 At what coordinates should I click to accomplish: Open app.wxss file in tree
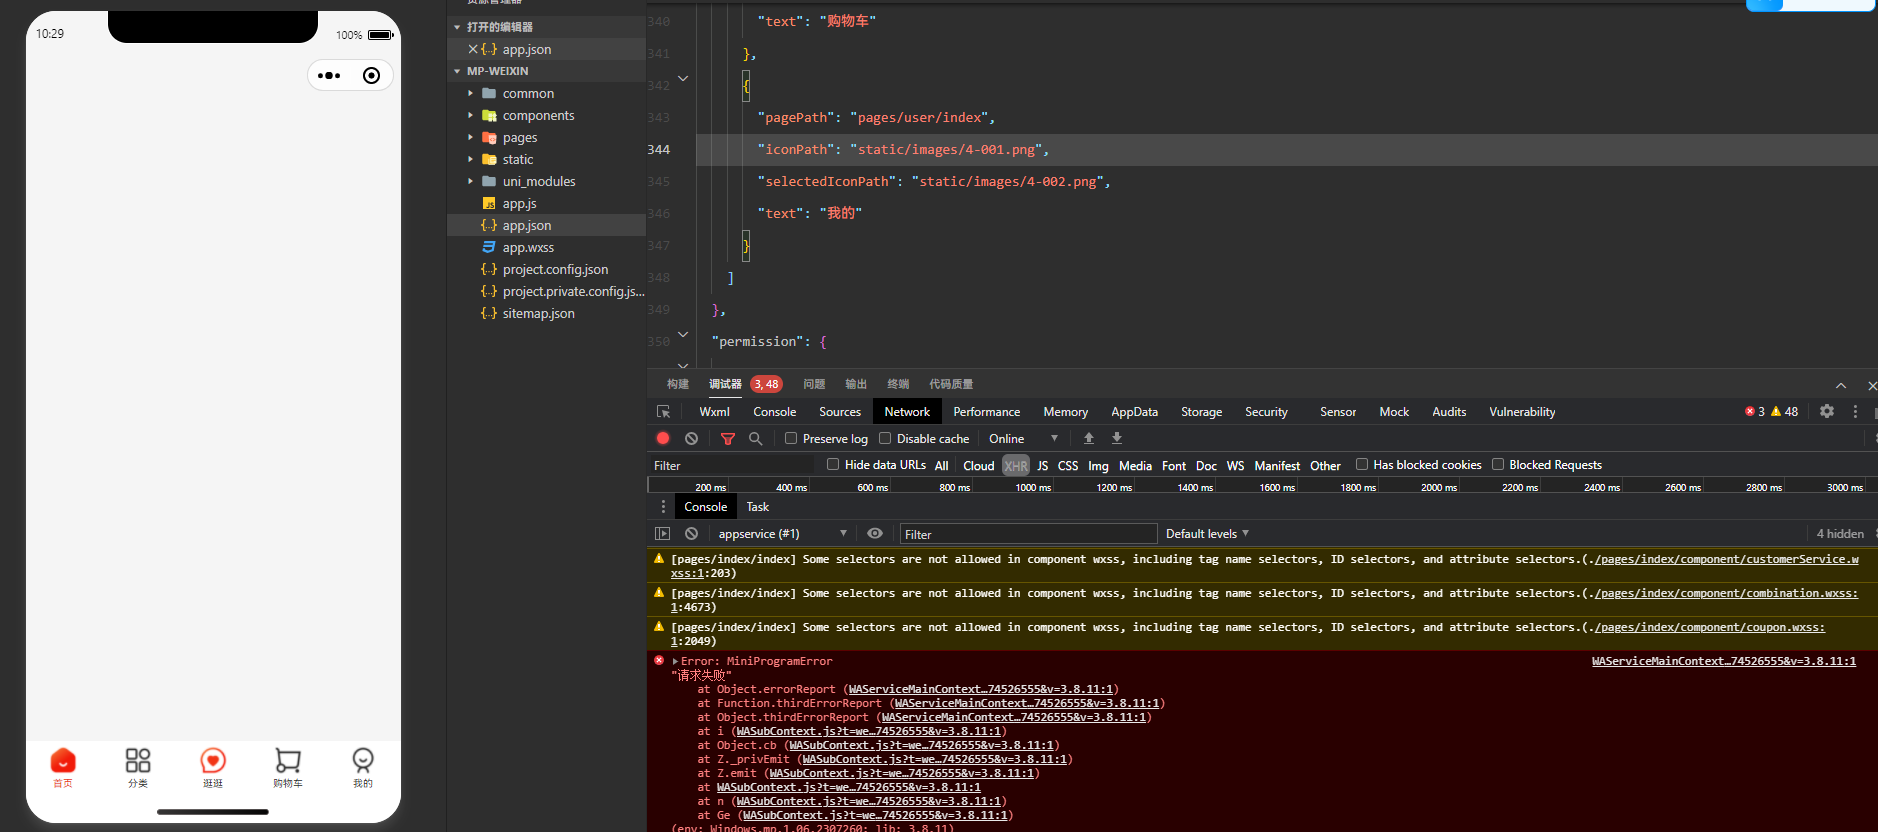(x=528, y=247)
